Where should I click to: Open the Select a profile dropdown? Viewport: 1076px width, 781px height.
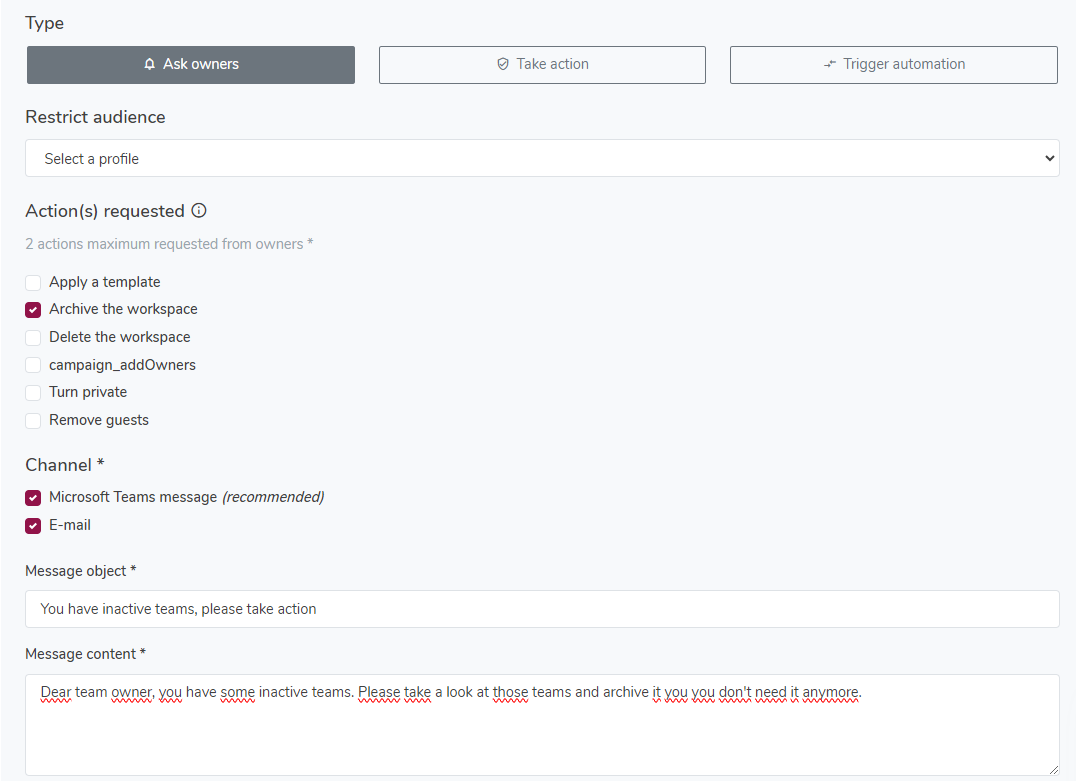(x=542, y=157)
